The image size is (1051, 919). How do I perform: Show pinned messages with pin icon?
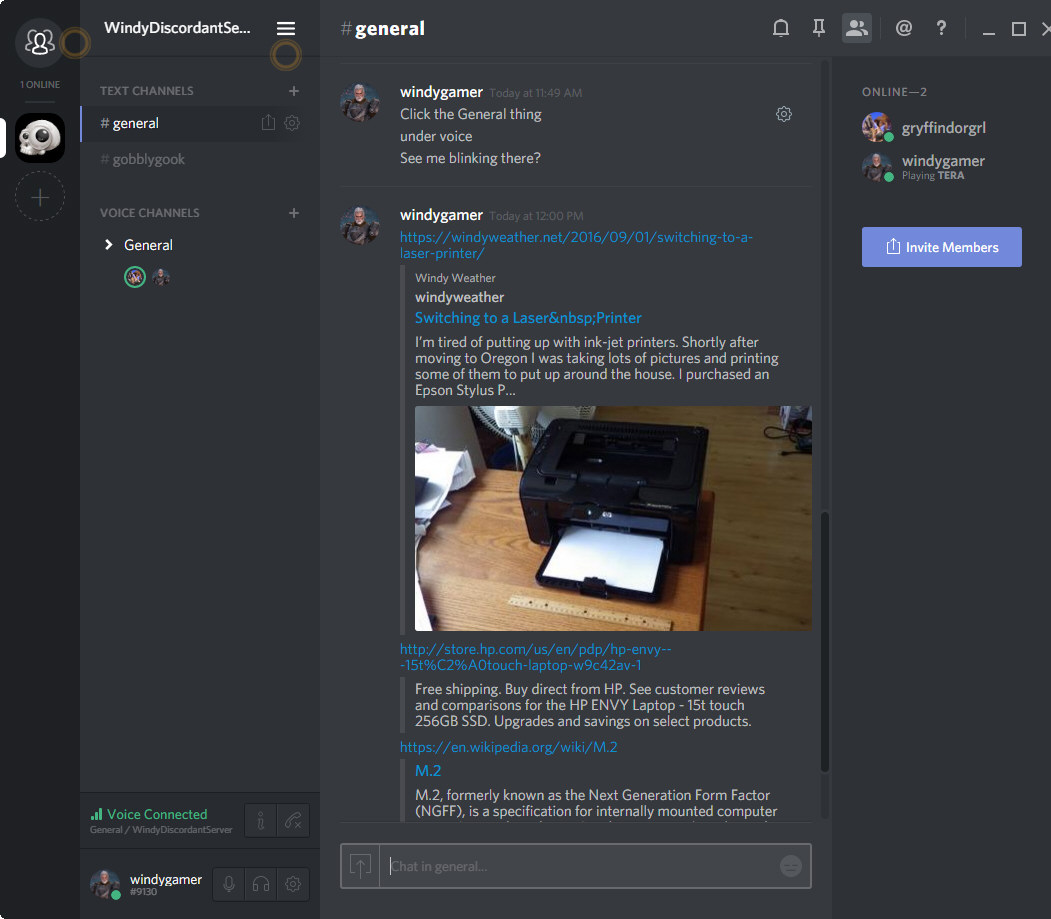coord(818,29)
